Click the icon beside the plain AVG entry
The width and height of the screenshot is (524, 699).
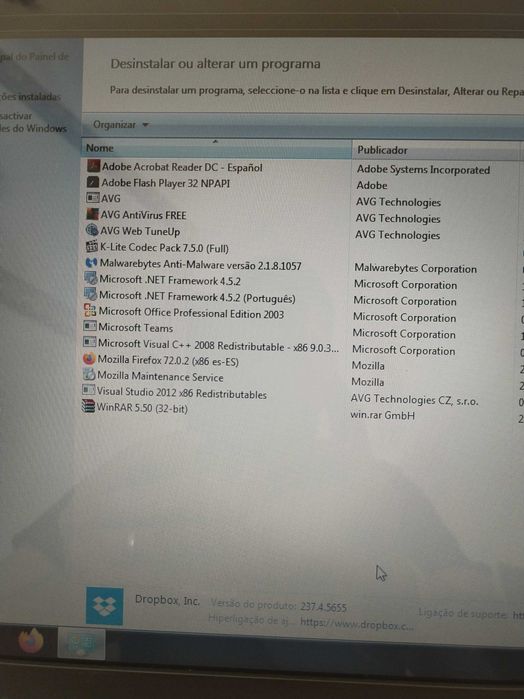(x=92, y=197)
